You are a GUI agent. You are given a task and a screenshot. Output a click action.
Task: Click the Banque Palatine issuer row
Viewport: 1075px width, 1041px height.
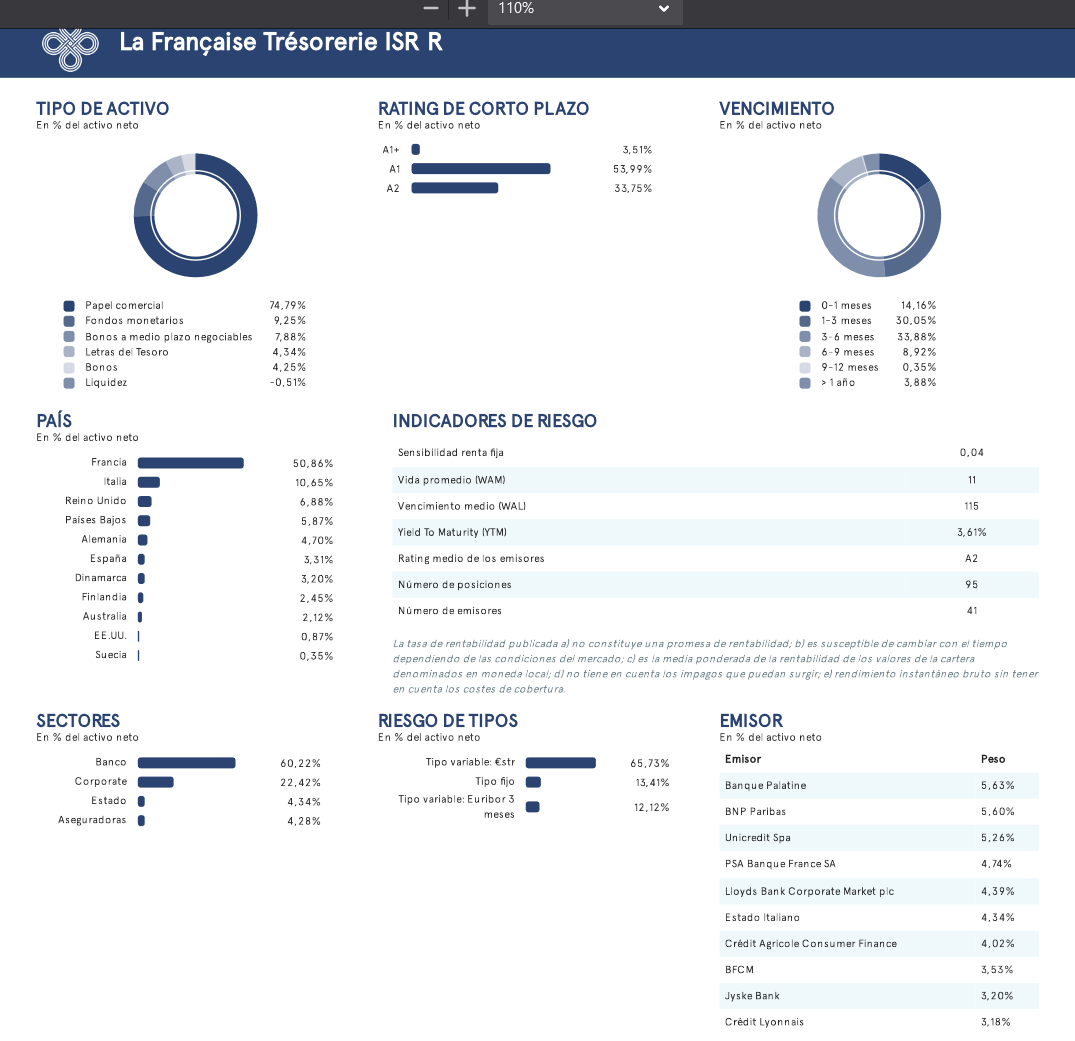pyautogui.click(x=879, y=785)
